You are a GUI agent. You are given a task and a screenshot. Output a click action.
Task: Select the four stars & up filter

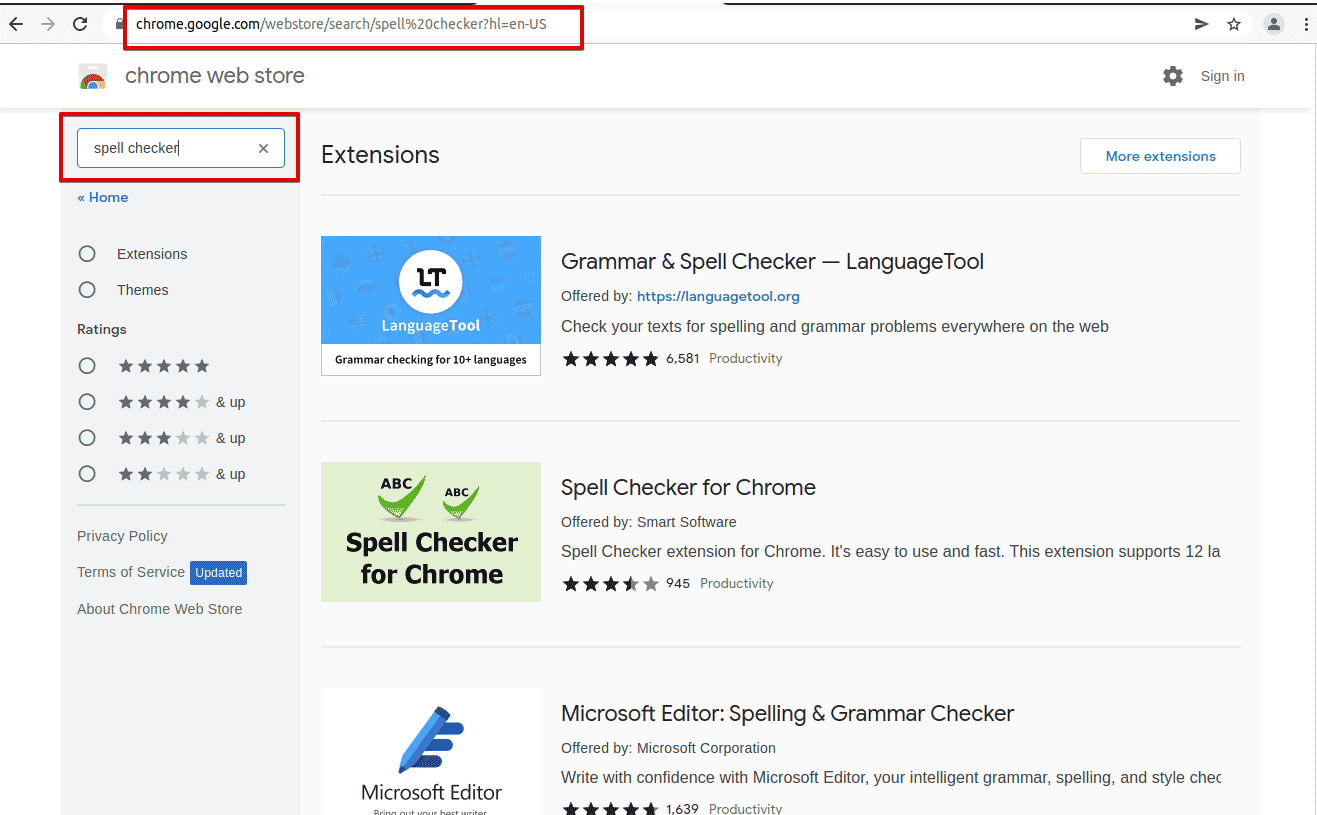(x=87, y=402)
